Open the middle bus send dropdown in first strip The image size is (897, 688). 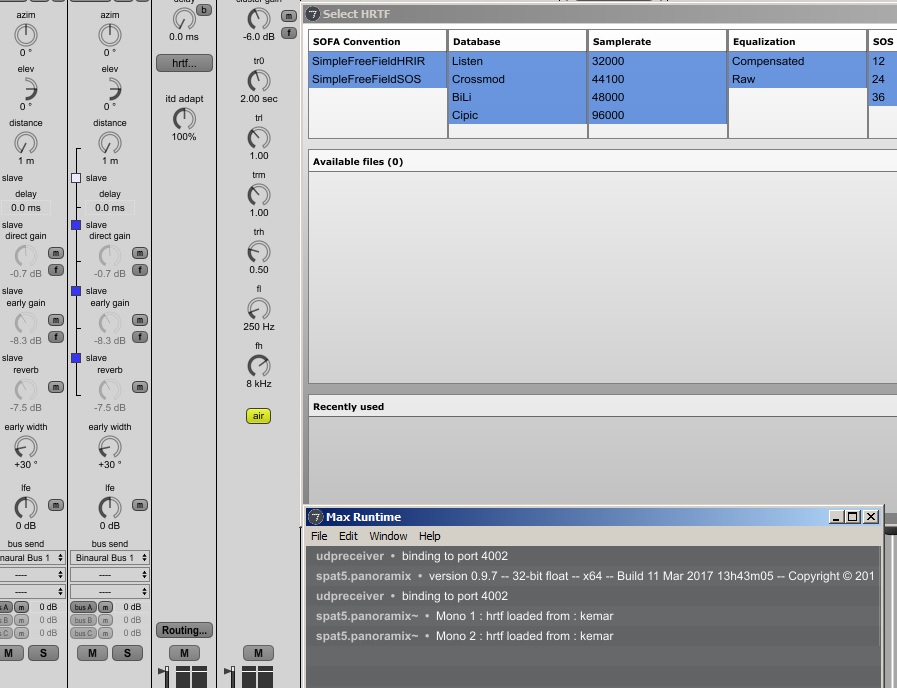point(32,575)
